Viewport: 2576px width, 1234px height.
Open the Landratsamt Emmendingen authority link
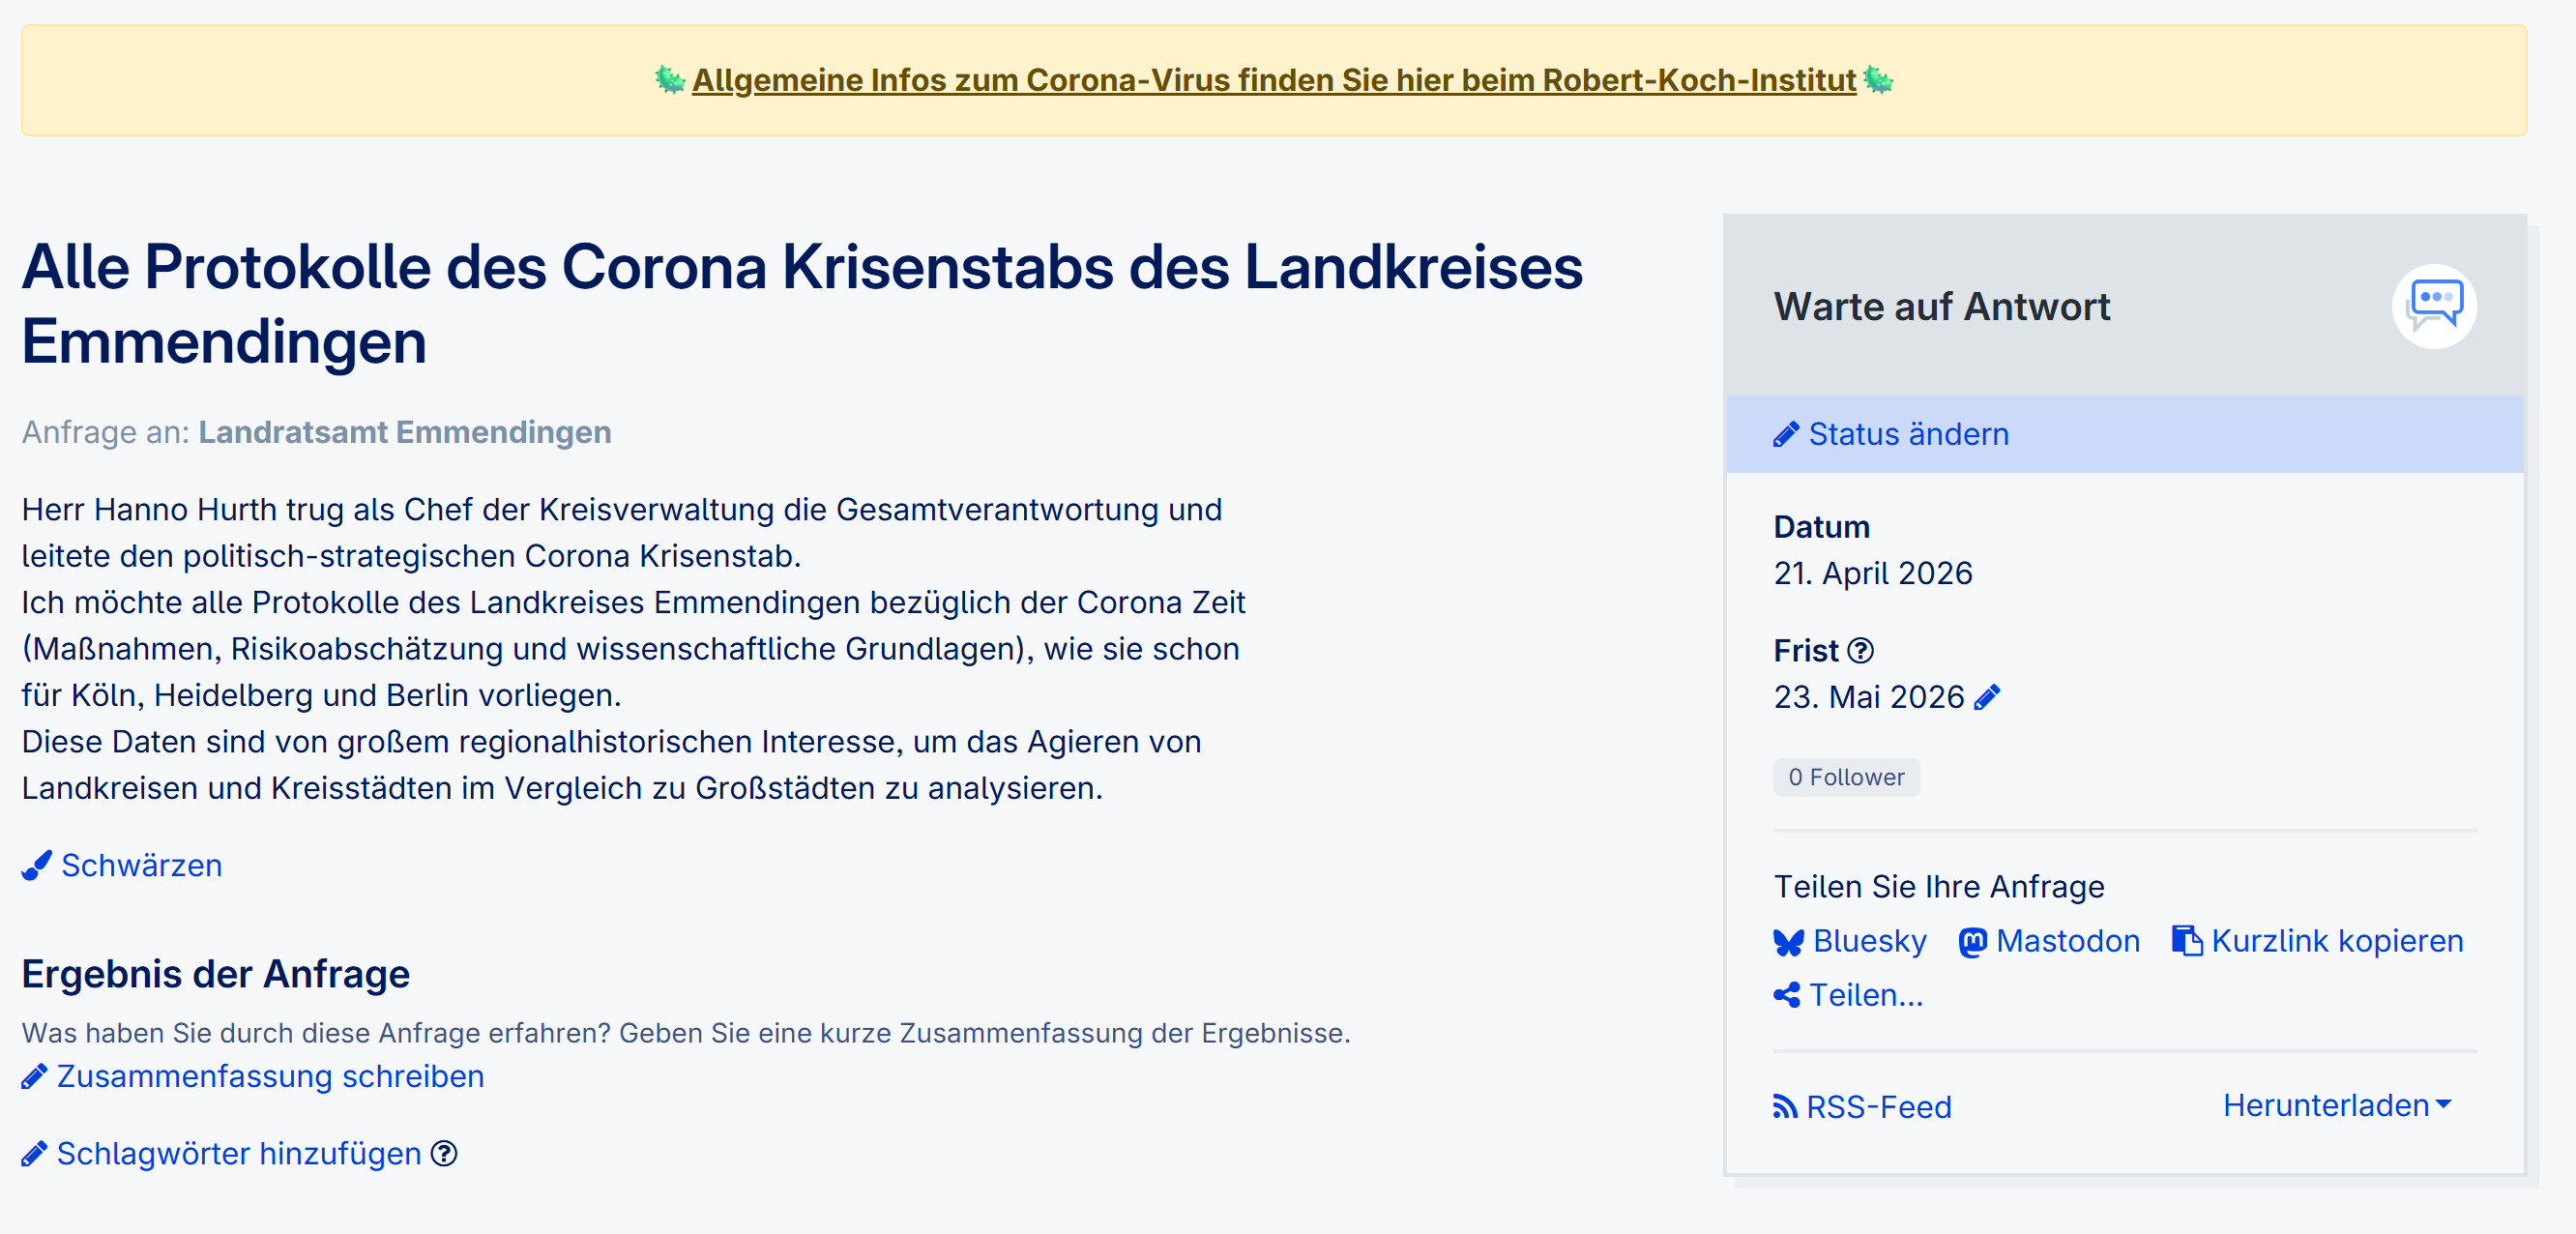404,432
